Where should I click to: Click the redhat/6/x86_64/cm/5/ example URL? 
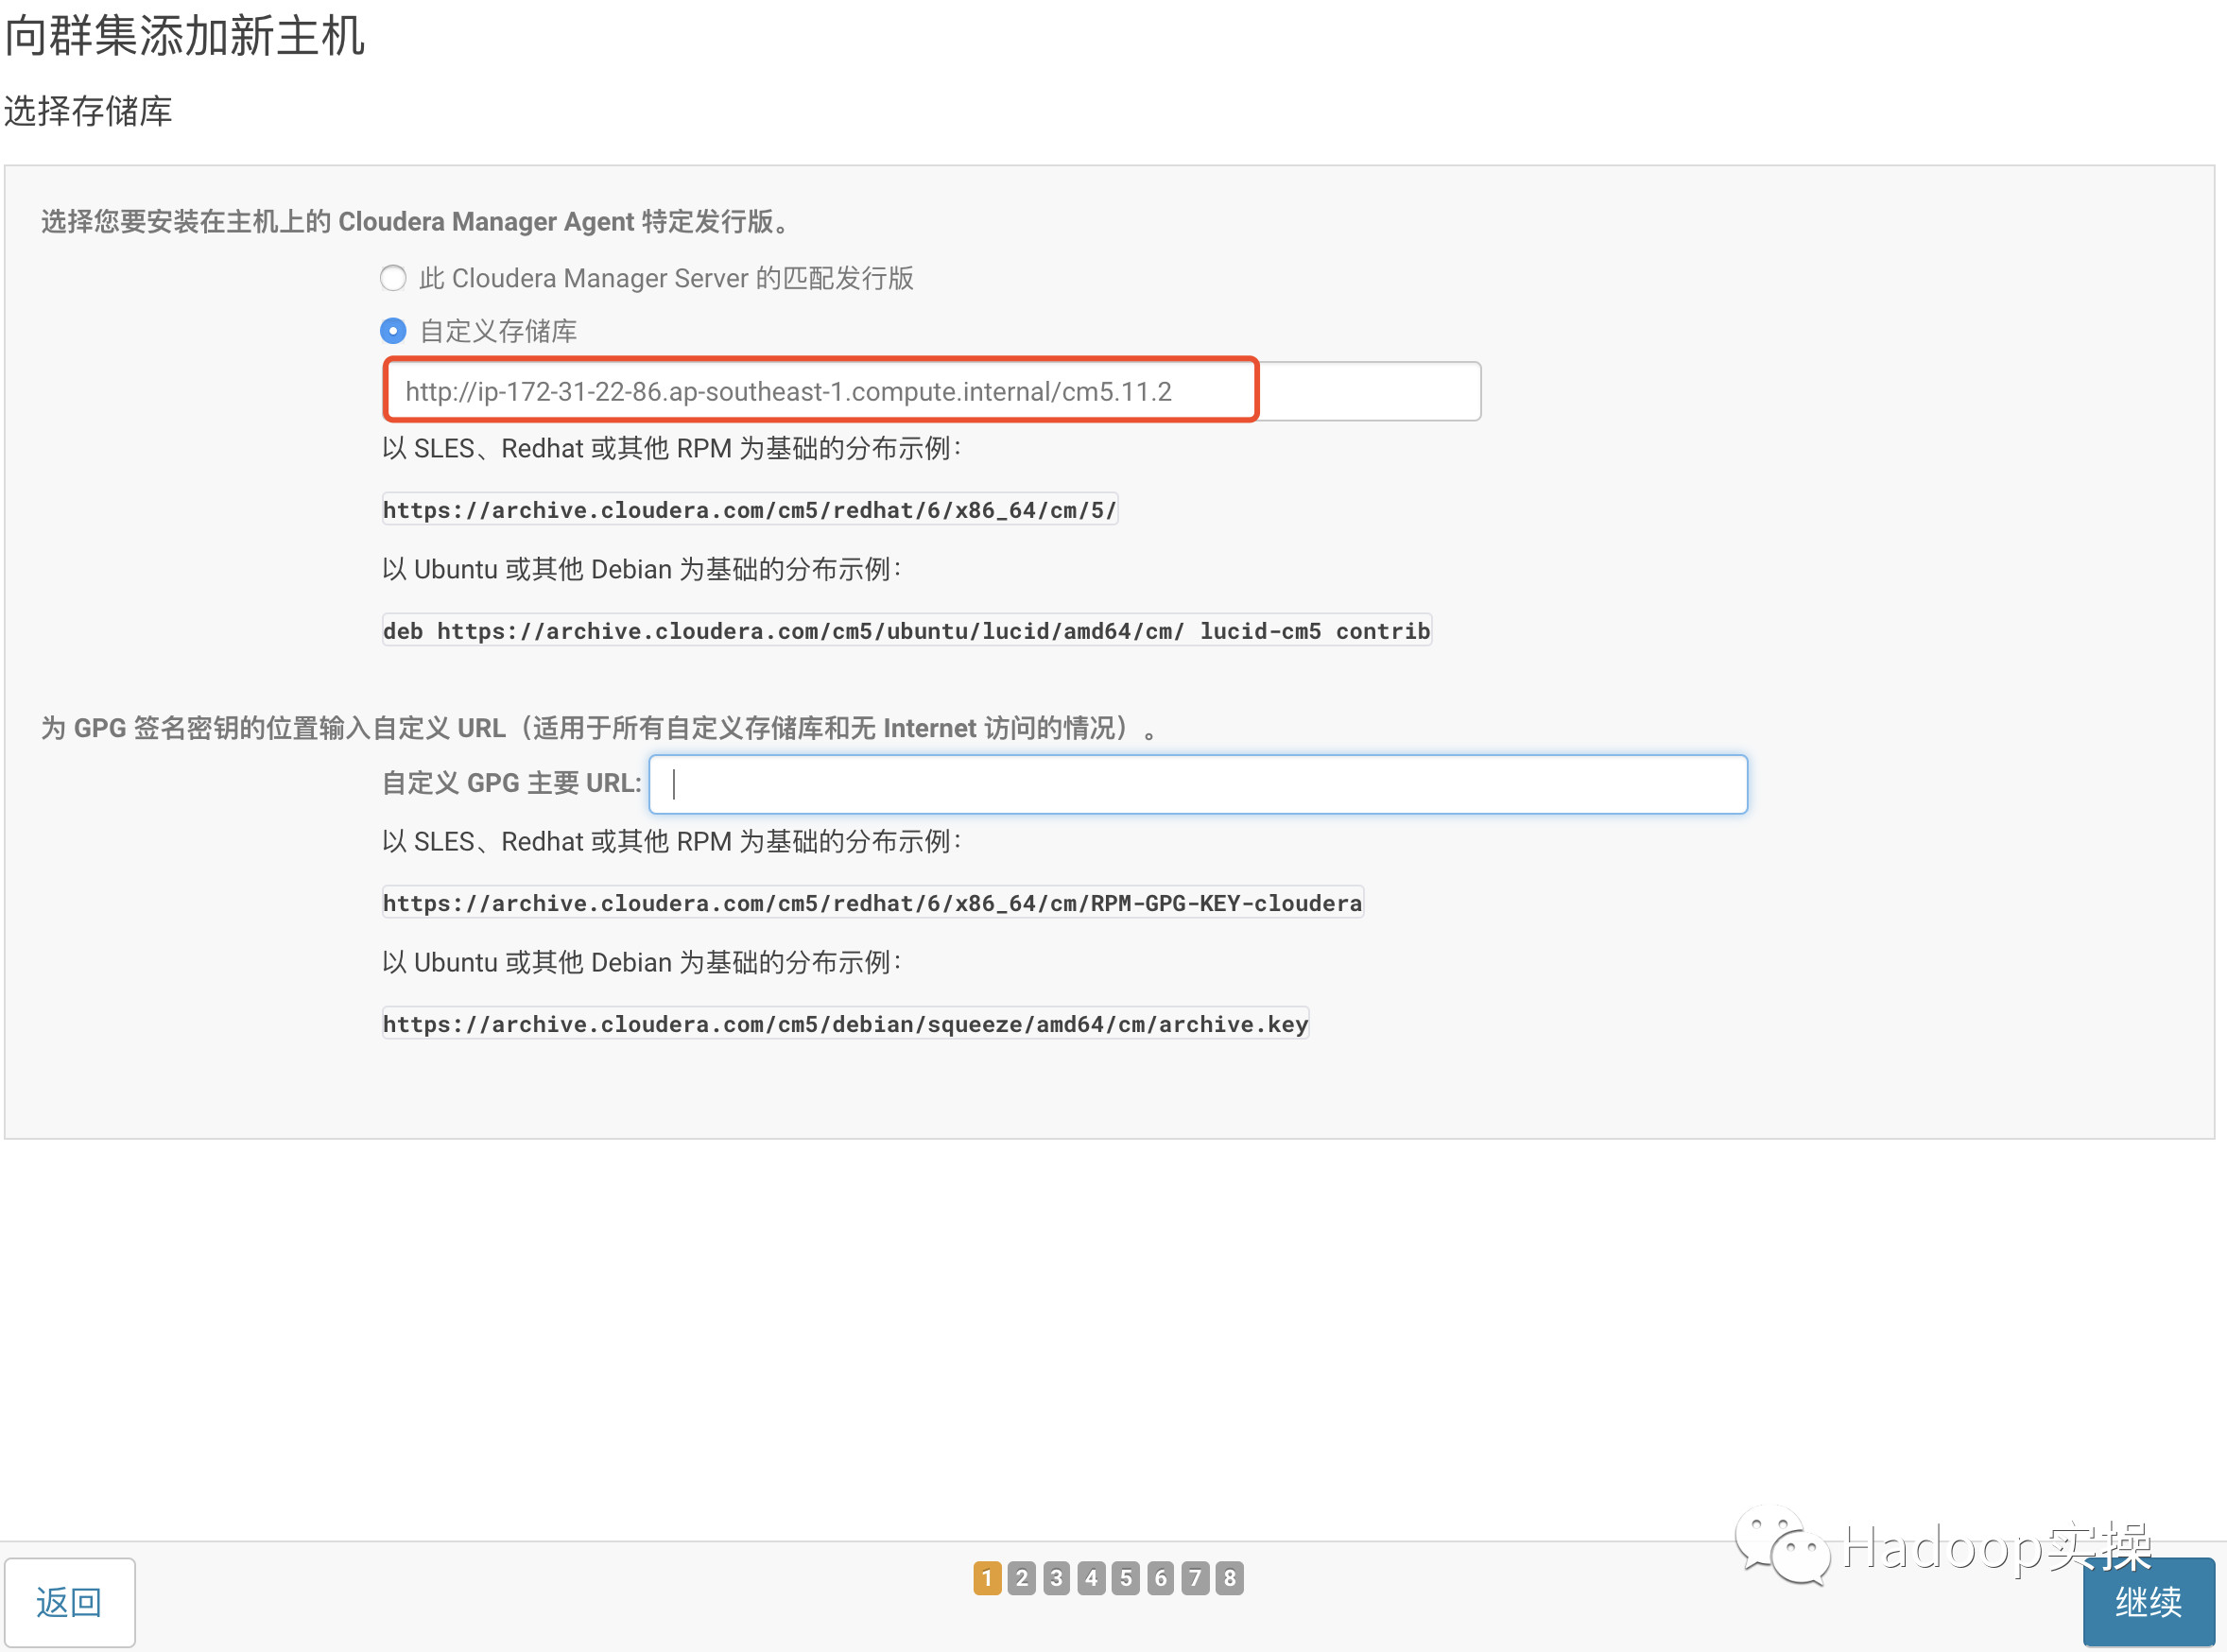point(750,510)
